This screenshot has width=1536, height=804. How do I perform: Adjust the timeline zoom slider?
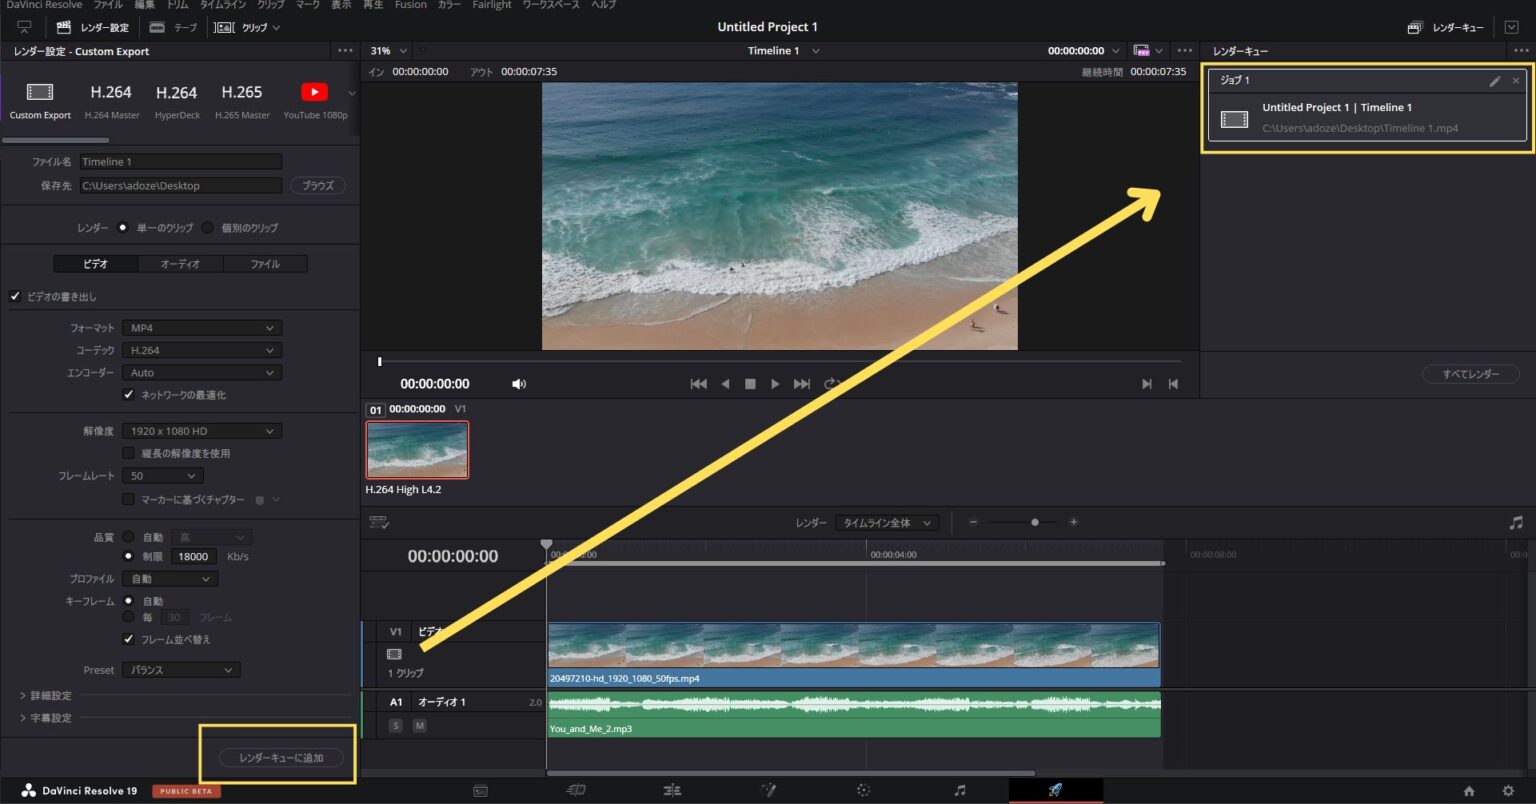point(1034,521)
